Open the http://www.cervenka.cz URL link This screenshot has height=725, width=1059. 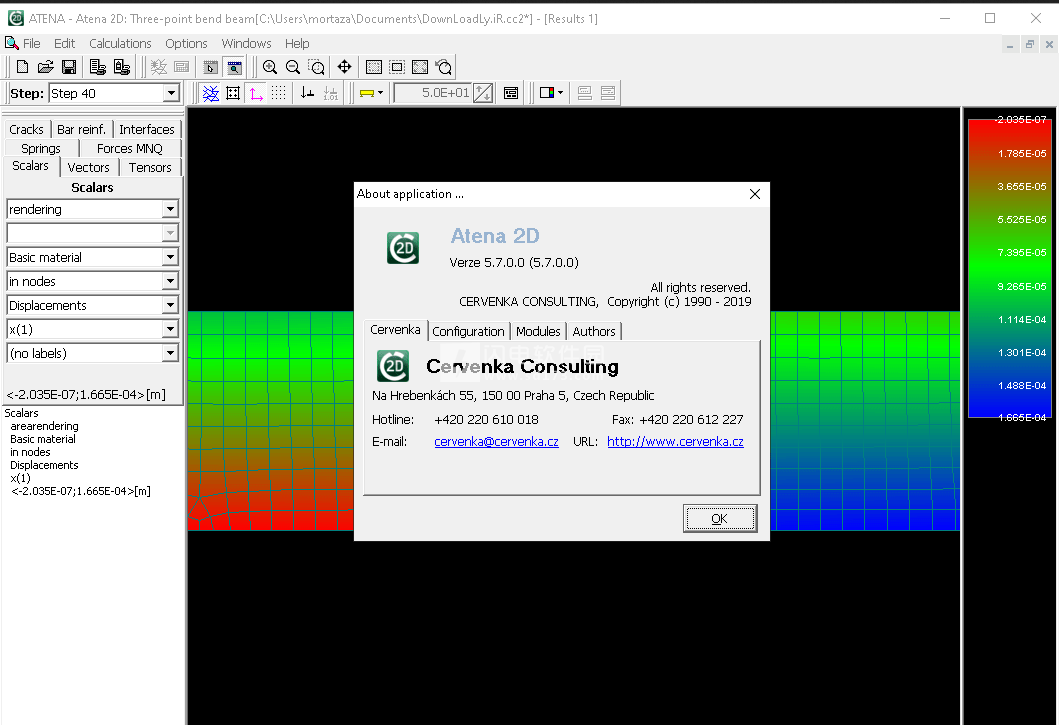pyautogui.click(x=675, y=441)
